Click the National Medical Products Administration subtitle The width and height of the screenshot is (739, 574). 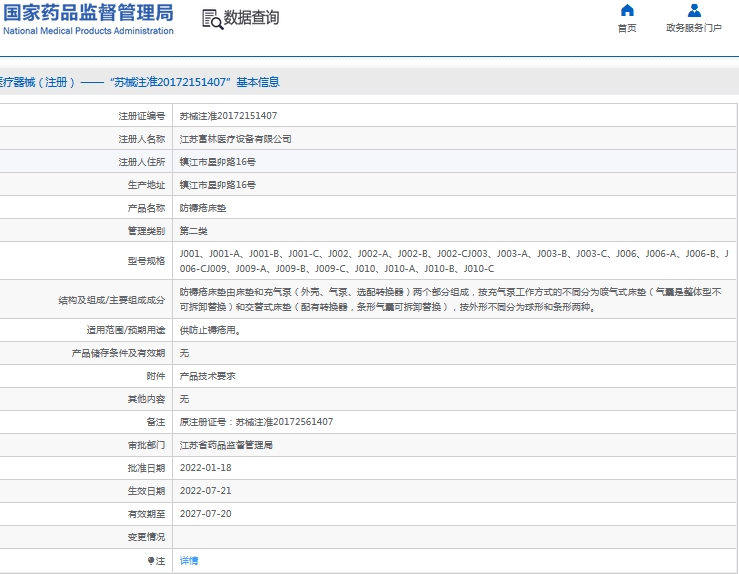(88, 31)
